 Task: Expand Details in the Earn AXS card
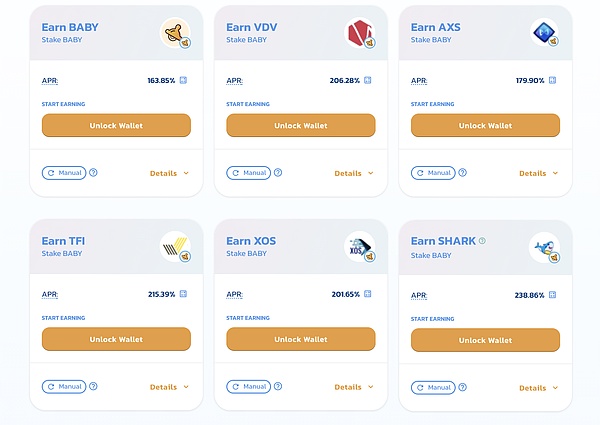tap(538, 173)
